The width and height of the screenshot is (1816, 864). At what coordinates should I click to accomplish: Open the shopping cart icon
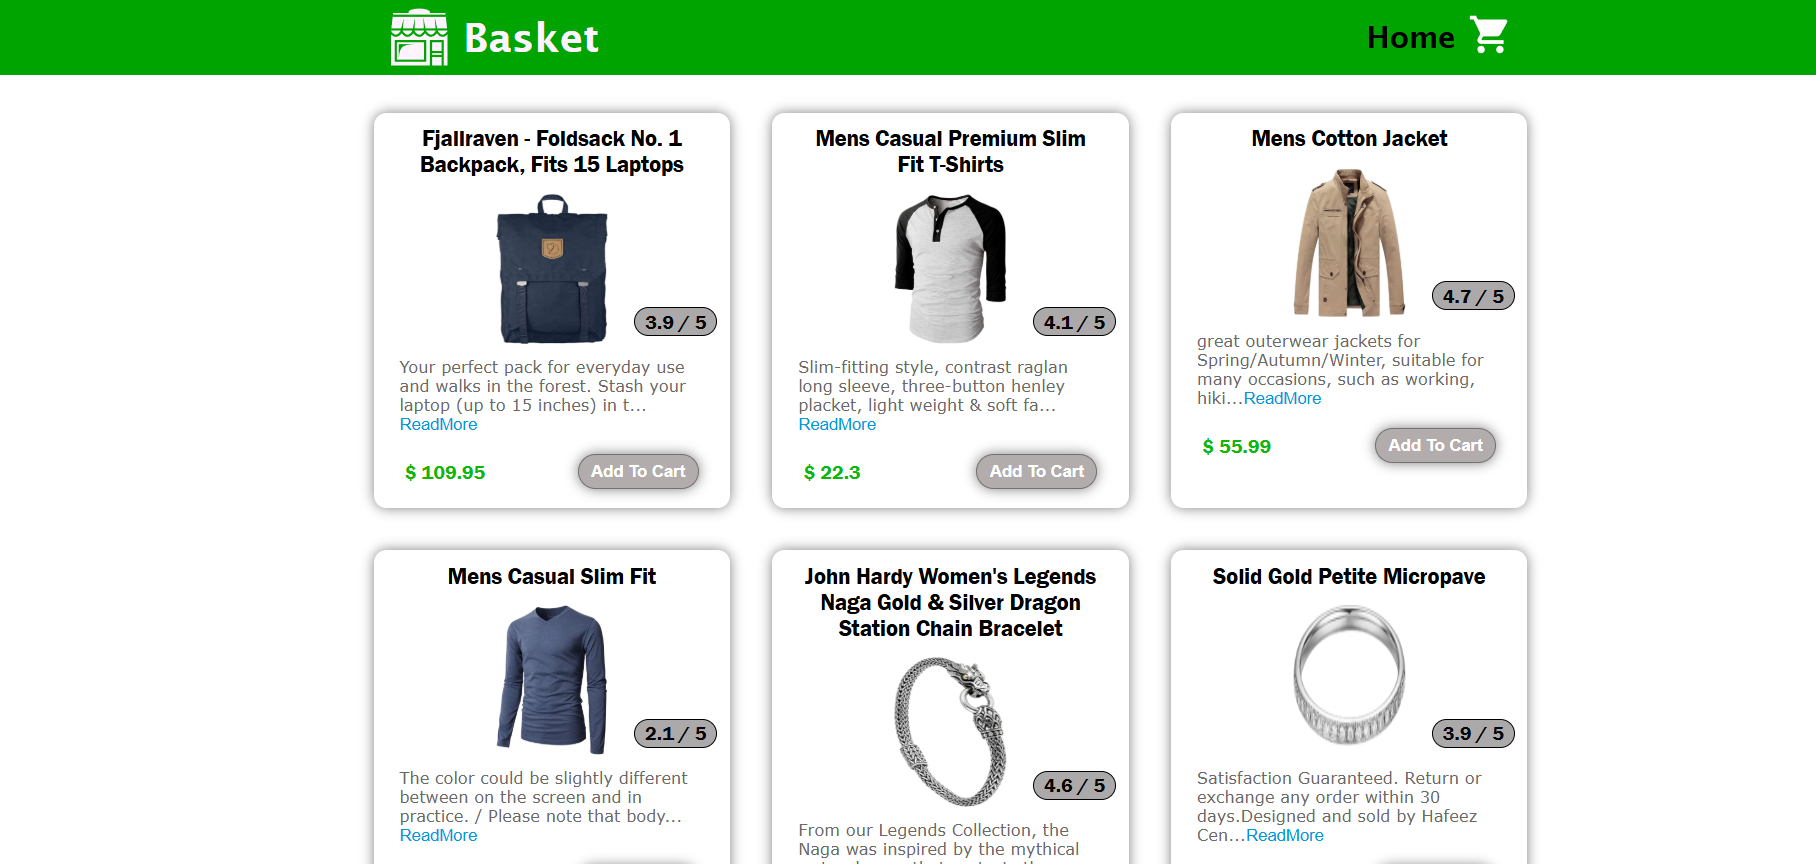pos(1489,36)
